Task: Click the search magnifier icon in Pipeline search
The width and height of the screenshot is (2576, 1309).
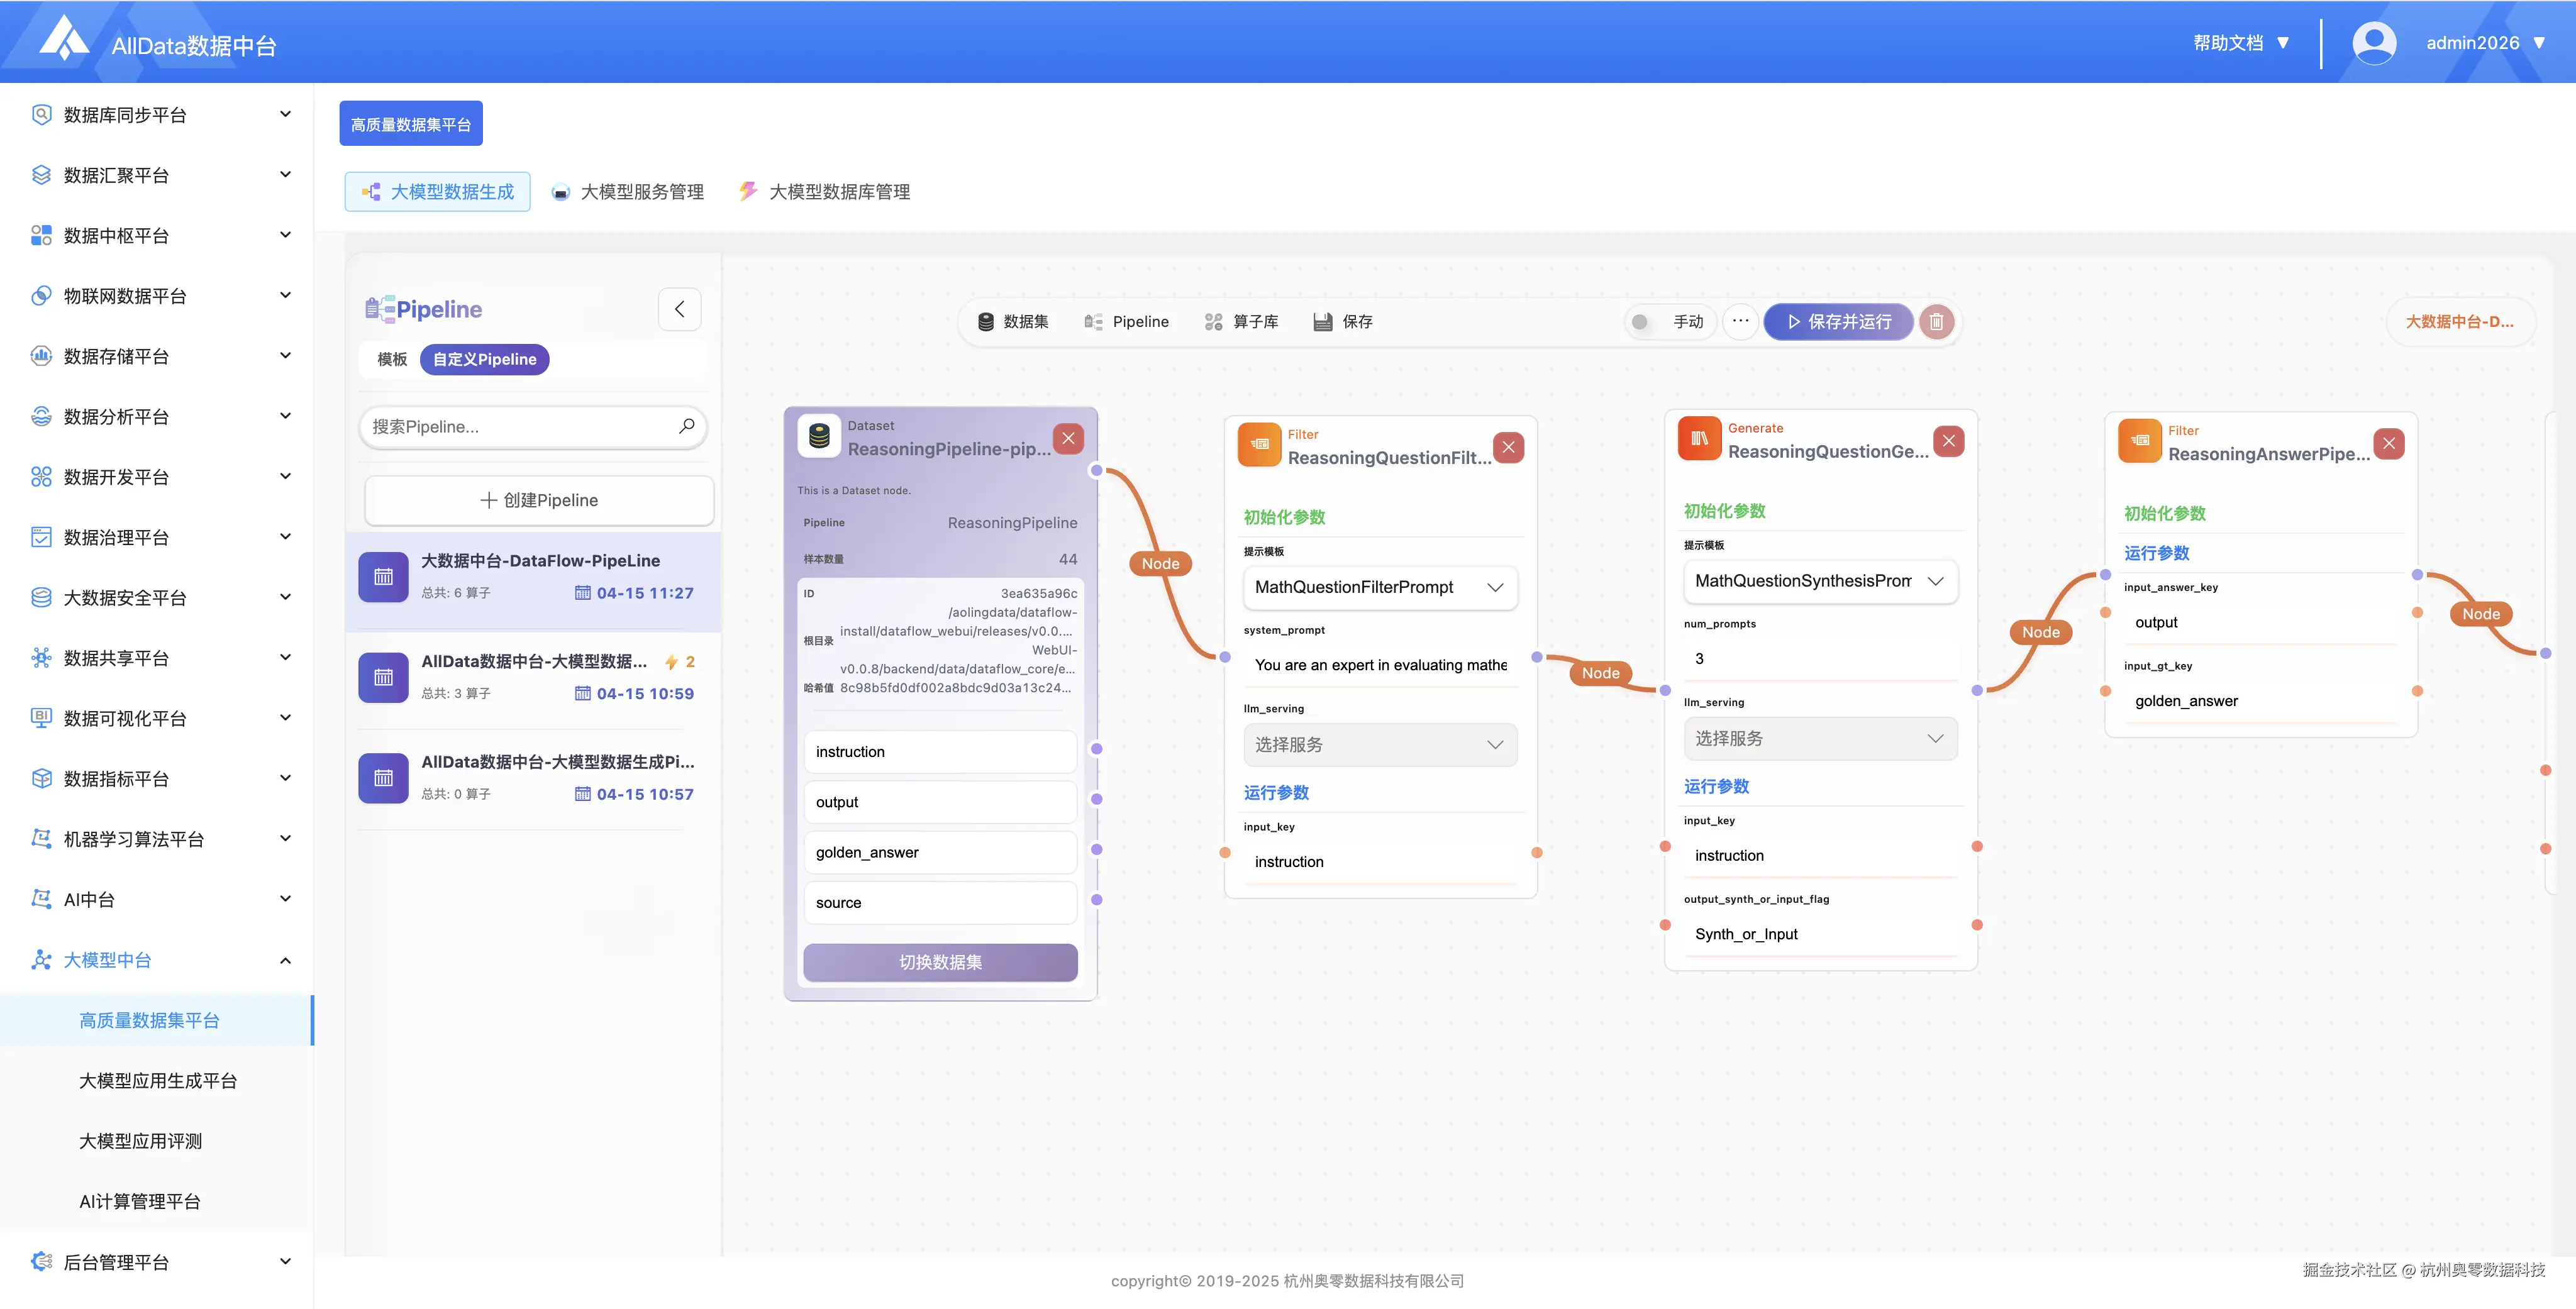Action: [686, 427]
